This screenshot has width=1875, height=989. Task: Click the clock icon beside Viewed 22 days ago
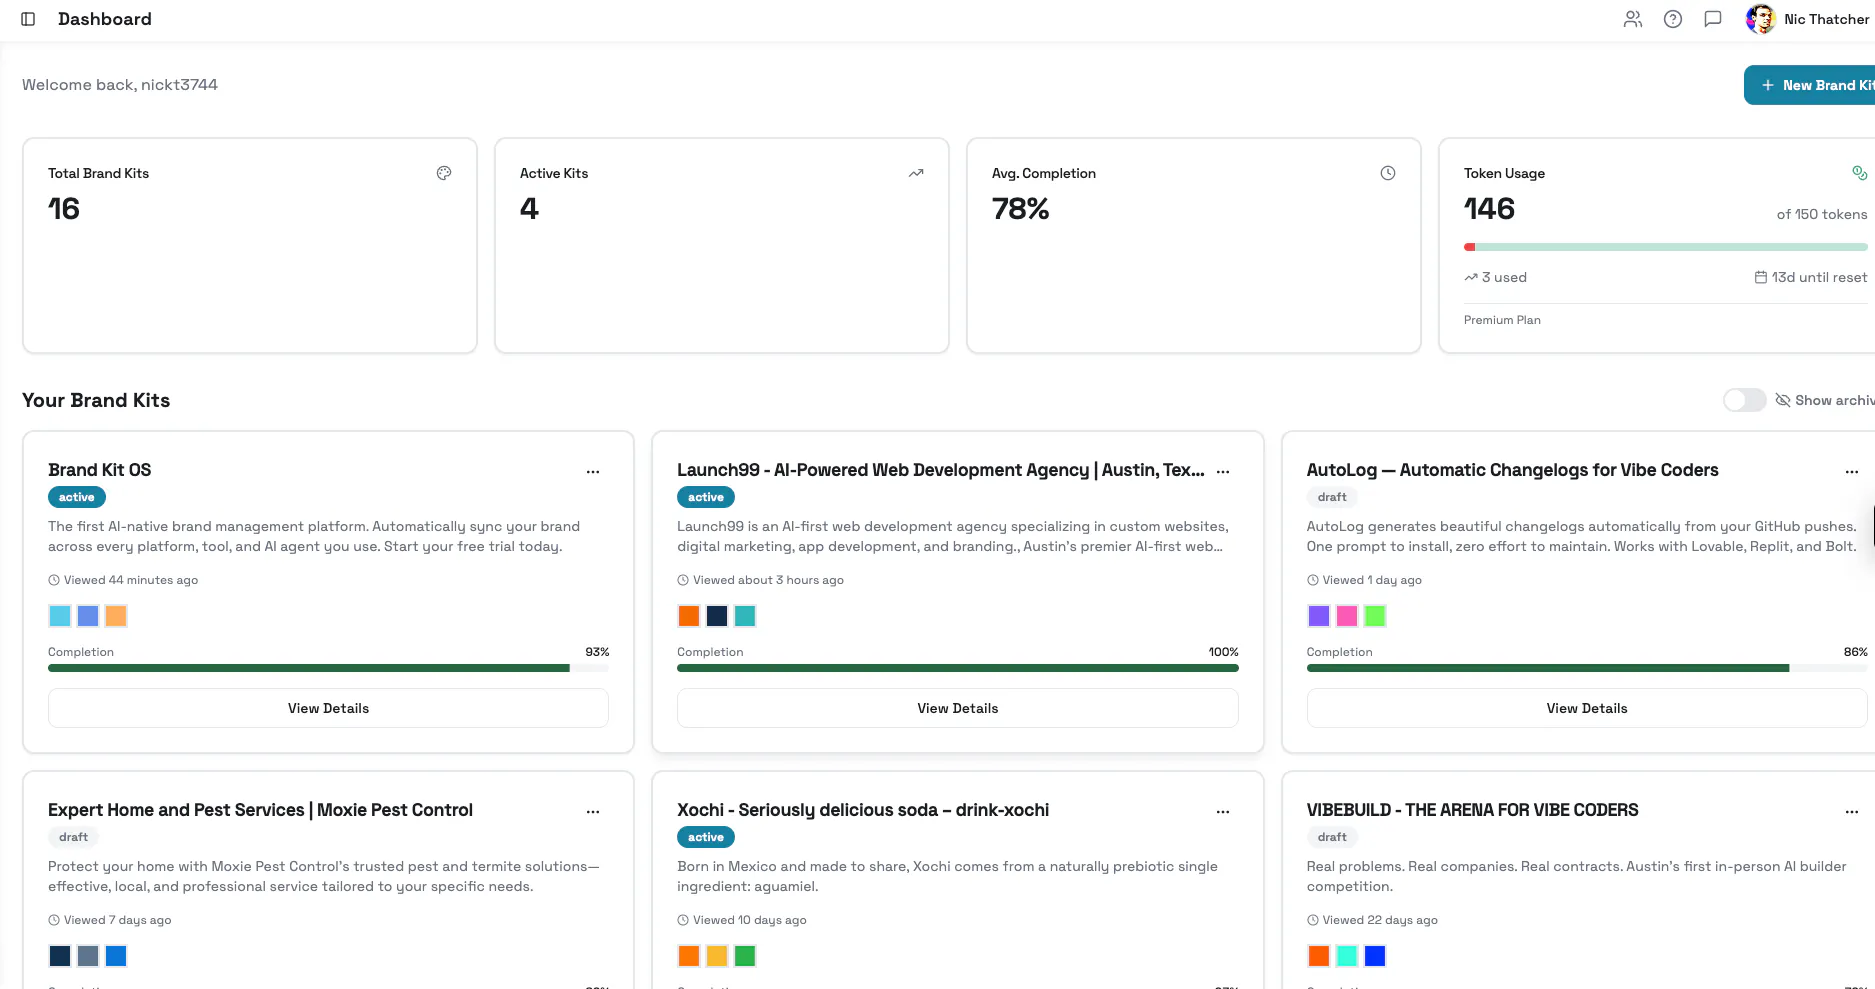(x=1313, y=920)
